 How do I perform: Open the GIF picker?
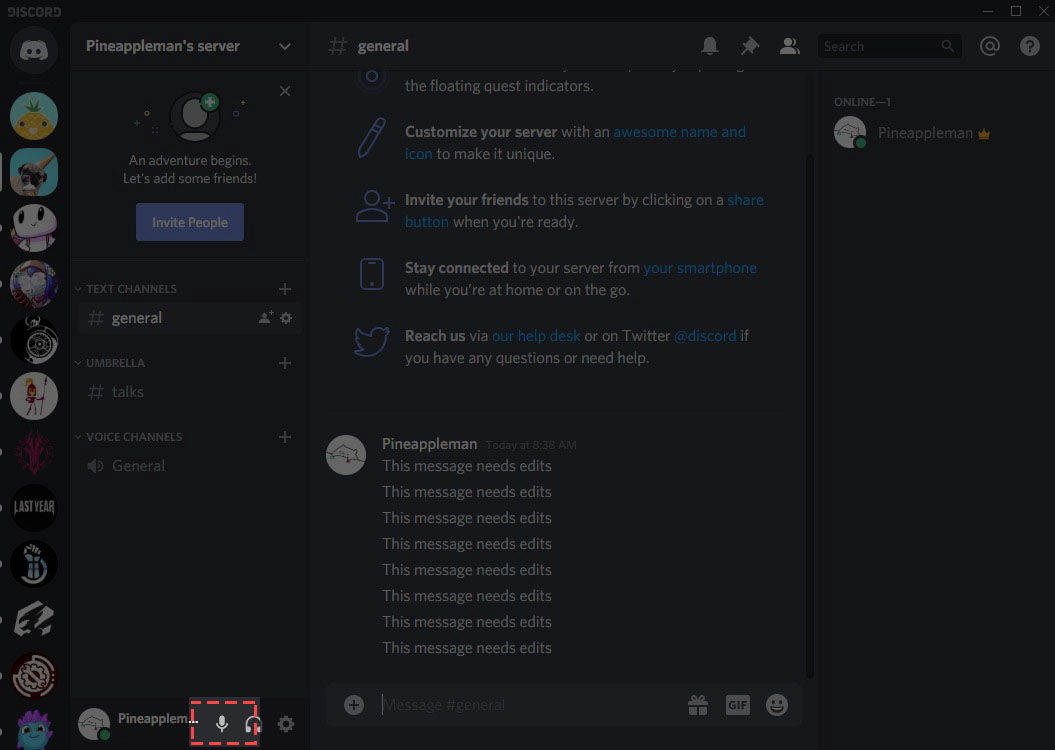point(737,705)
